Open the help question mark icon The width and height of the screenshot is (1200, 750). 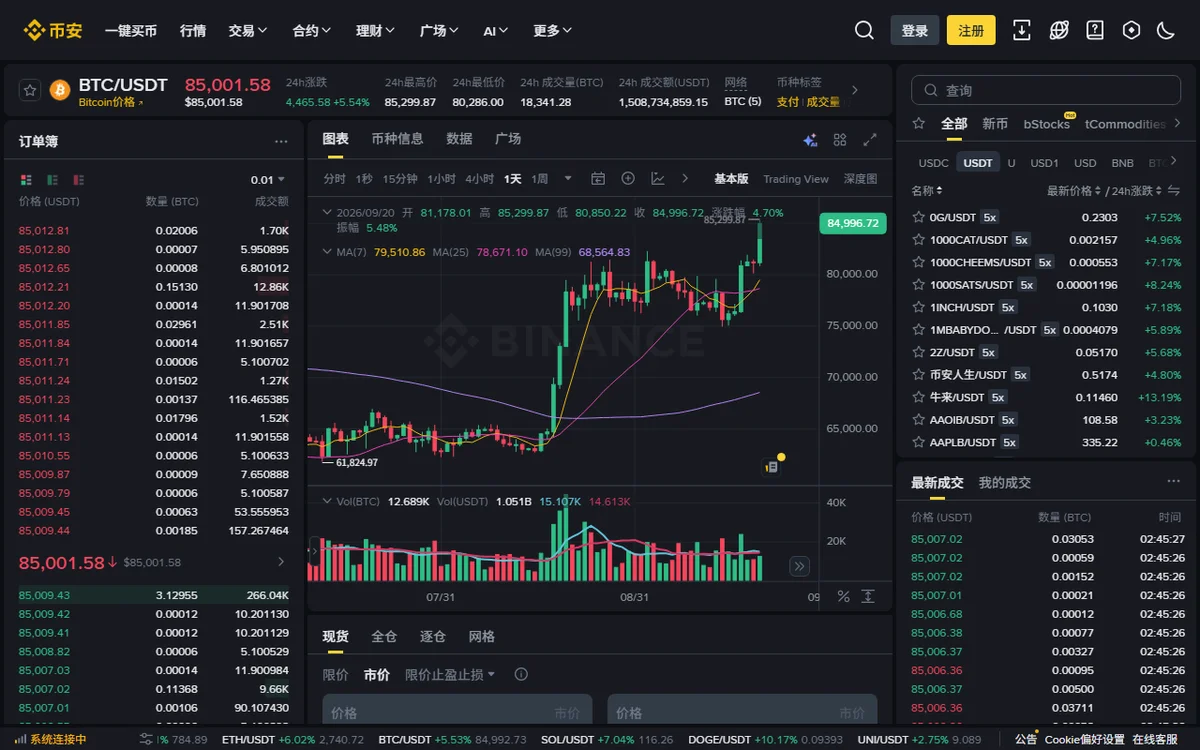click(1095, 30)
